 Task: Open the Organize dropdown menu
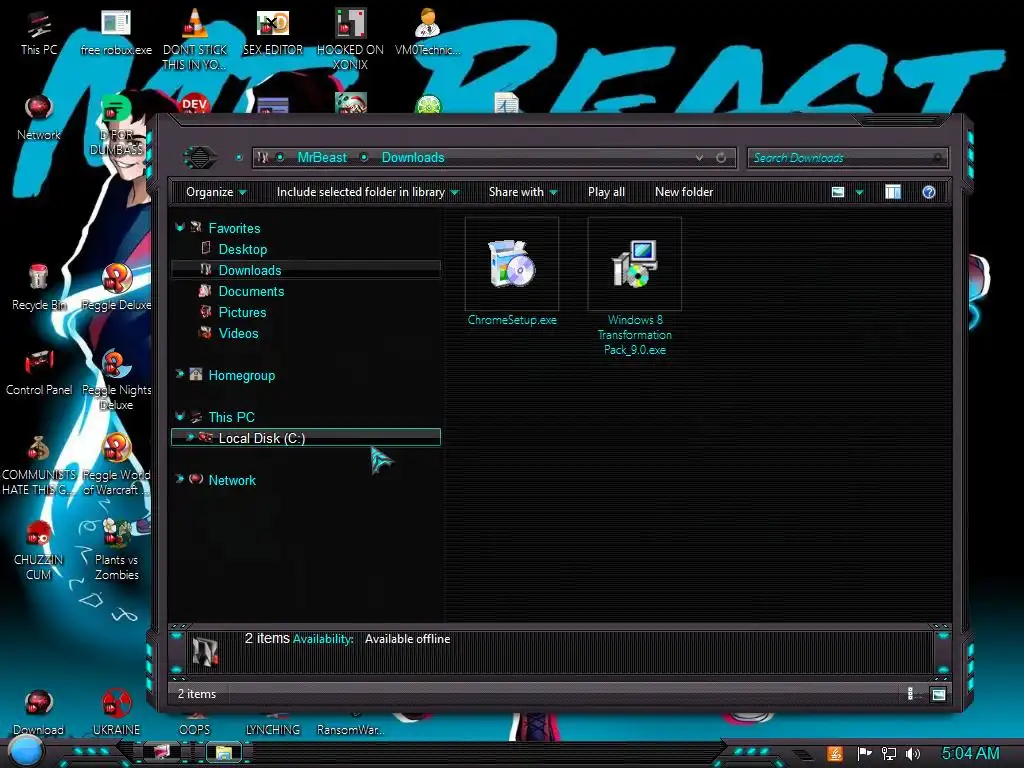[x=216, y=192]
